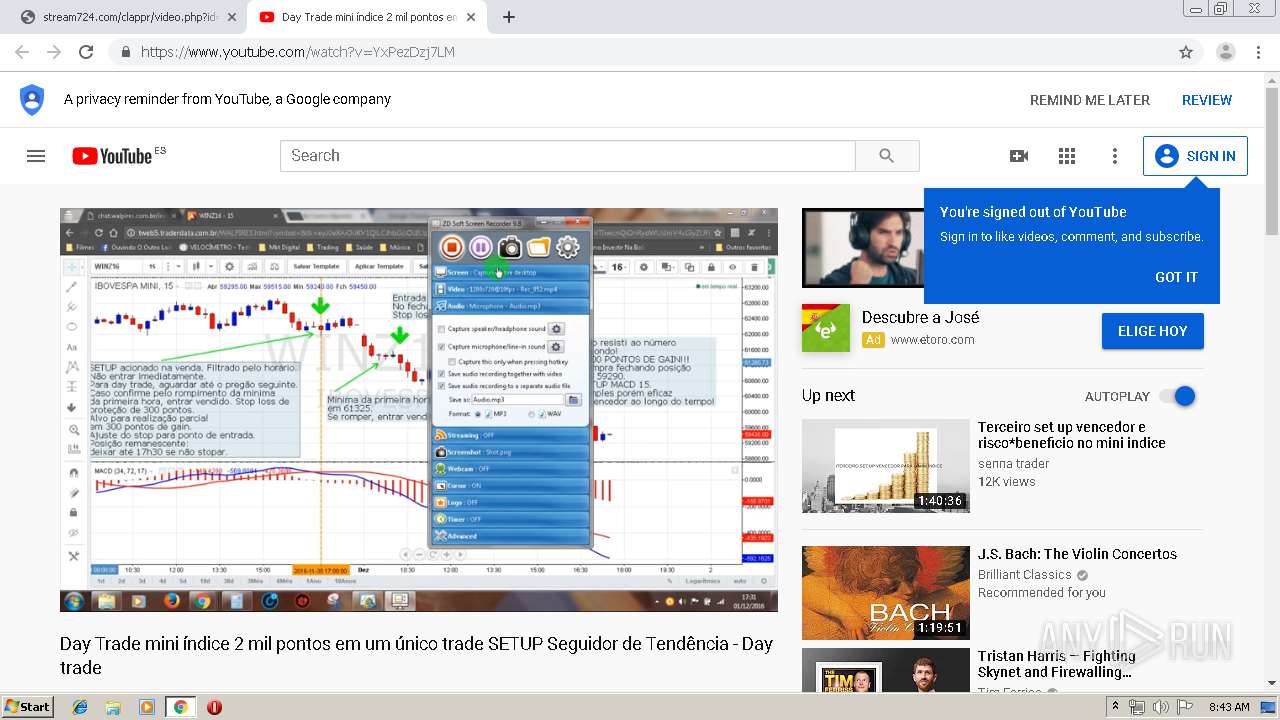This screenshot has height=720, width=1280.
Task: Open the Windows Start menu
Action: point(27,707)
